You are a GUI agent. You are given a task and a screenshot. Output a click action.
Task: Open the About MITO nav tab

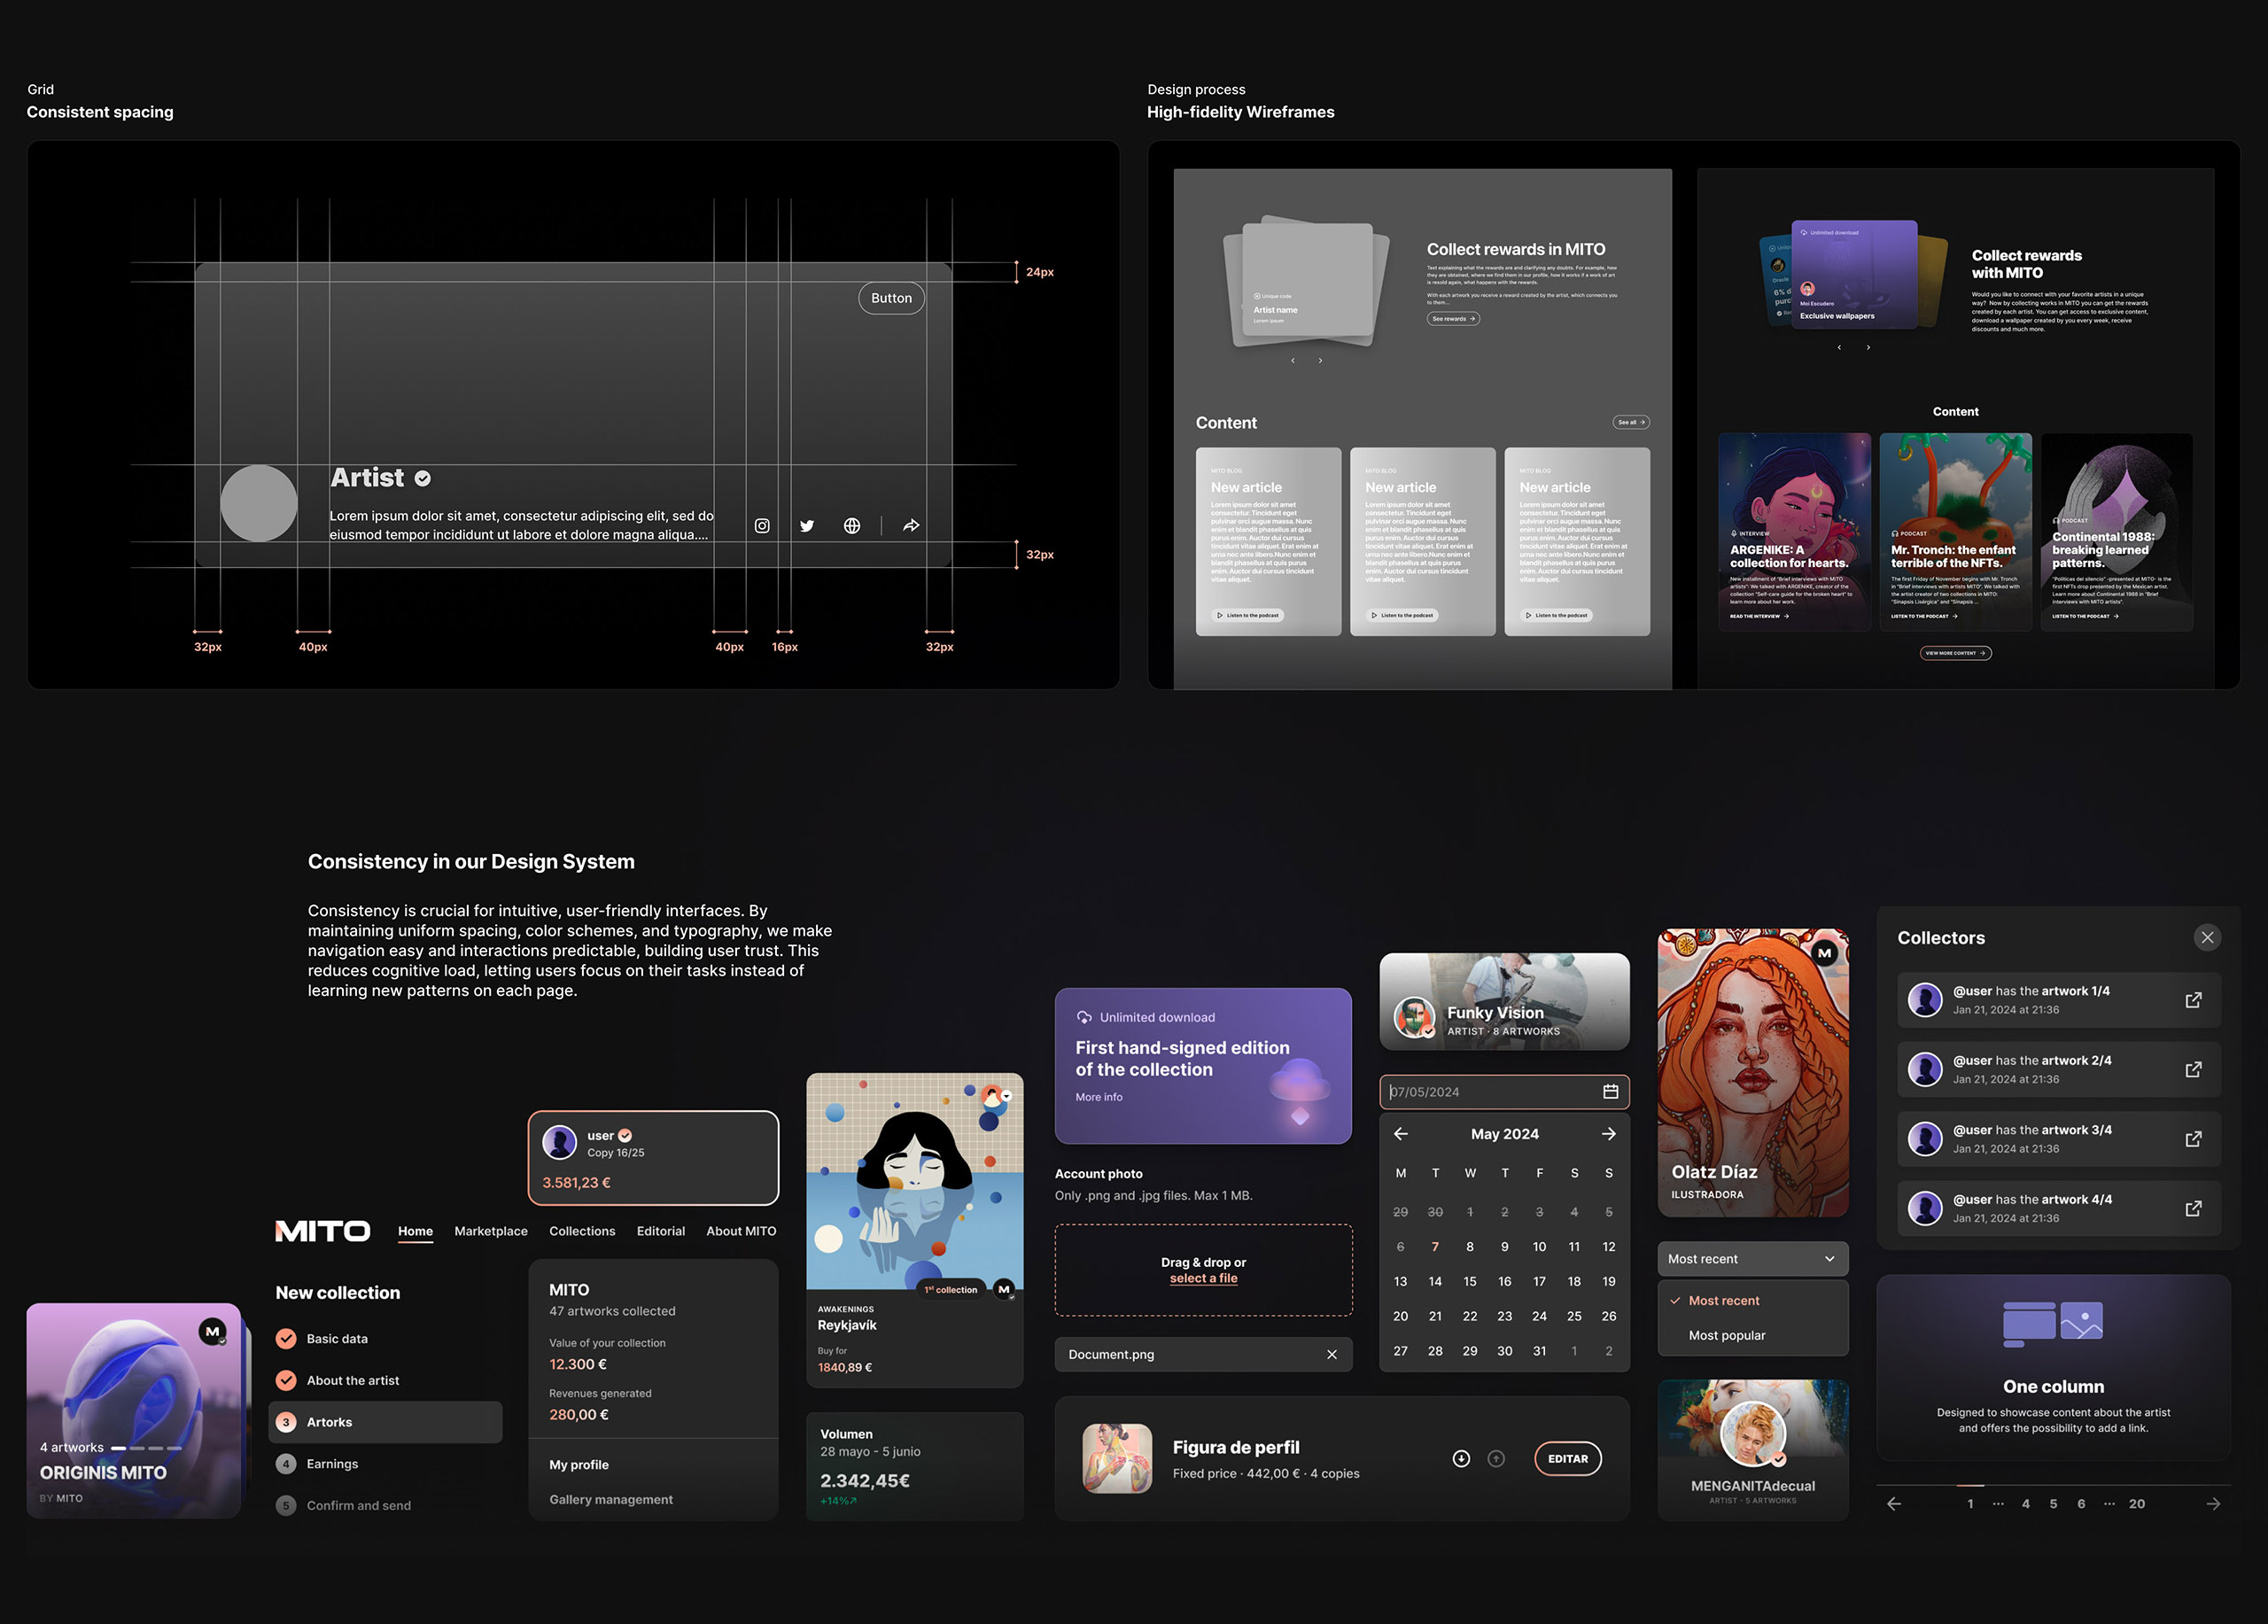pyautogui.click(x=741, y=1231)
